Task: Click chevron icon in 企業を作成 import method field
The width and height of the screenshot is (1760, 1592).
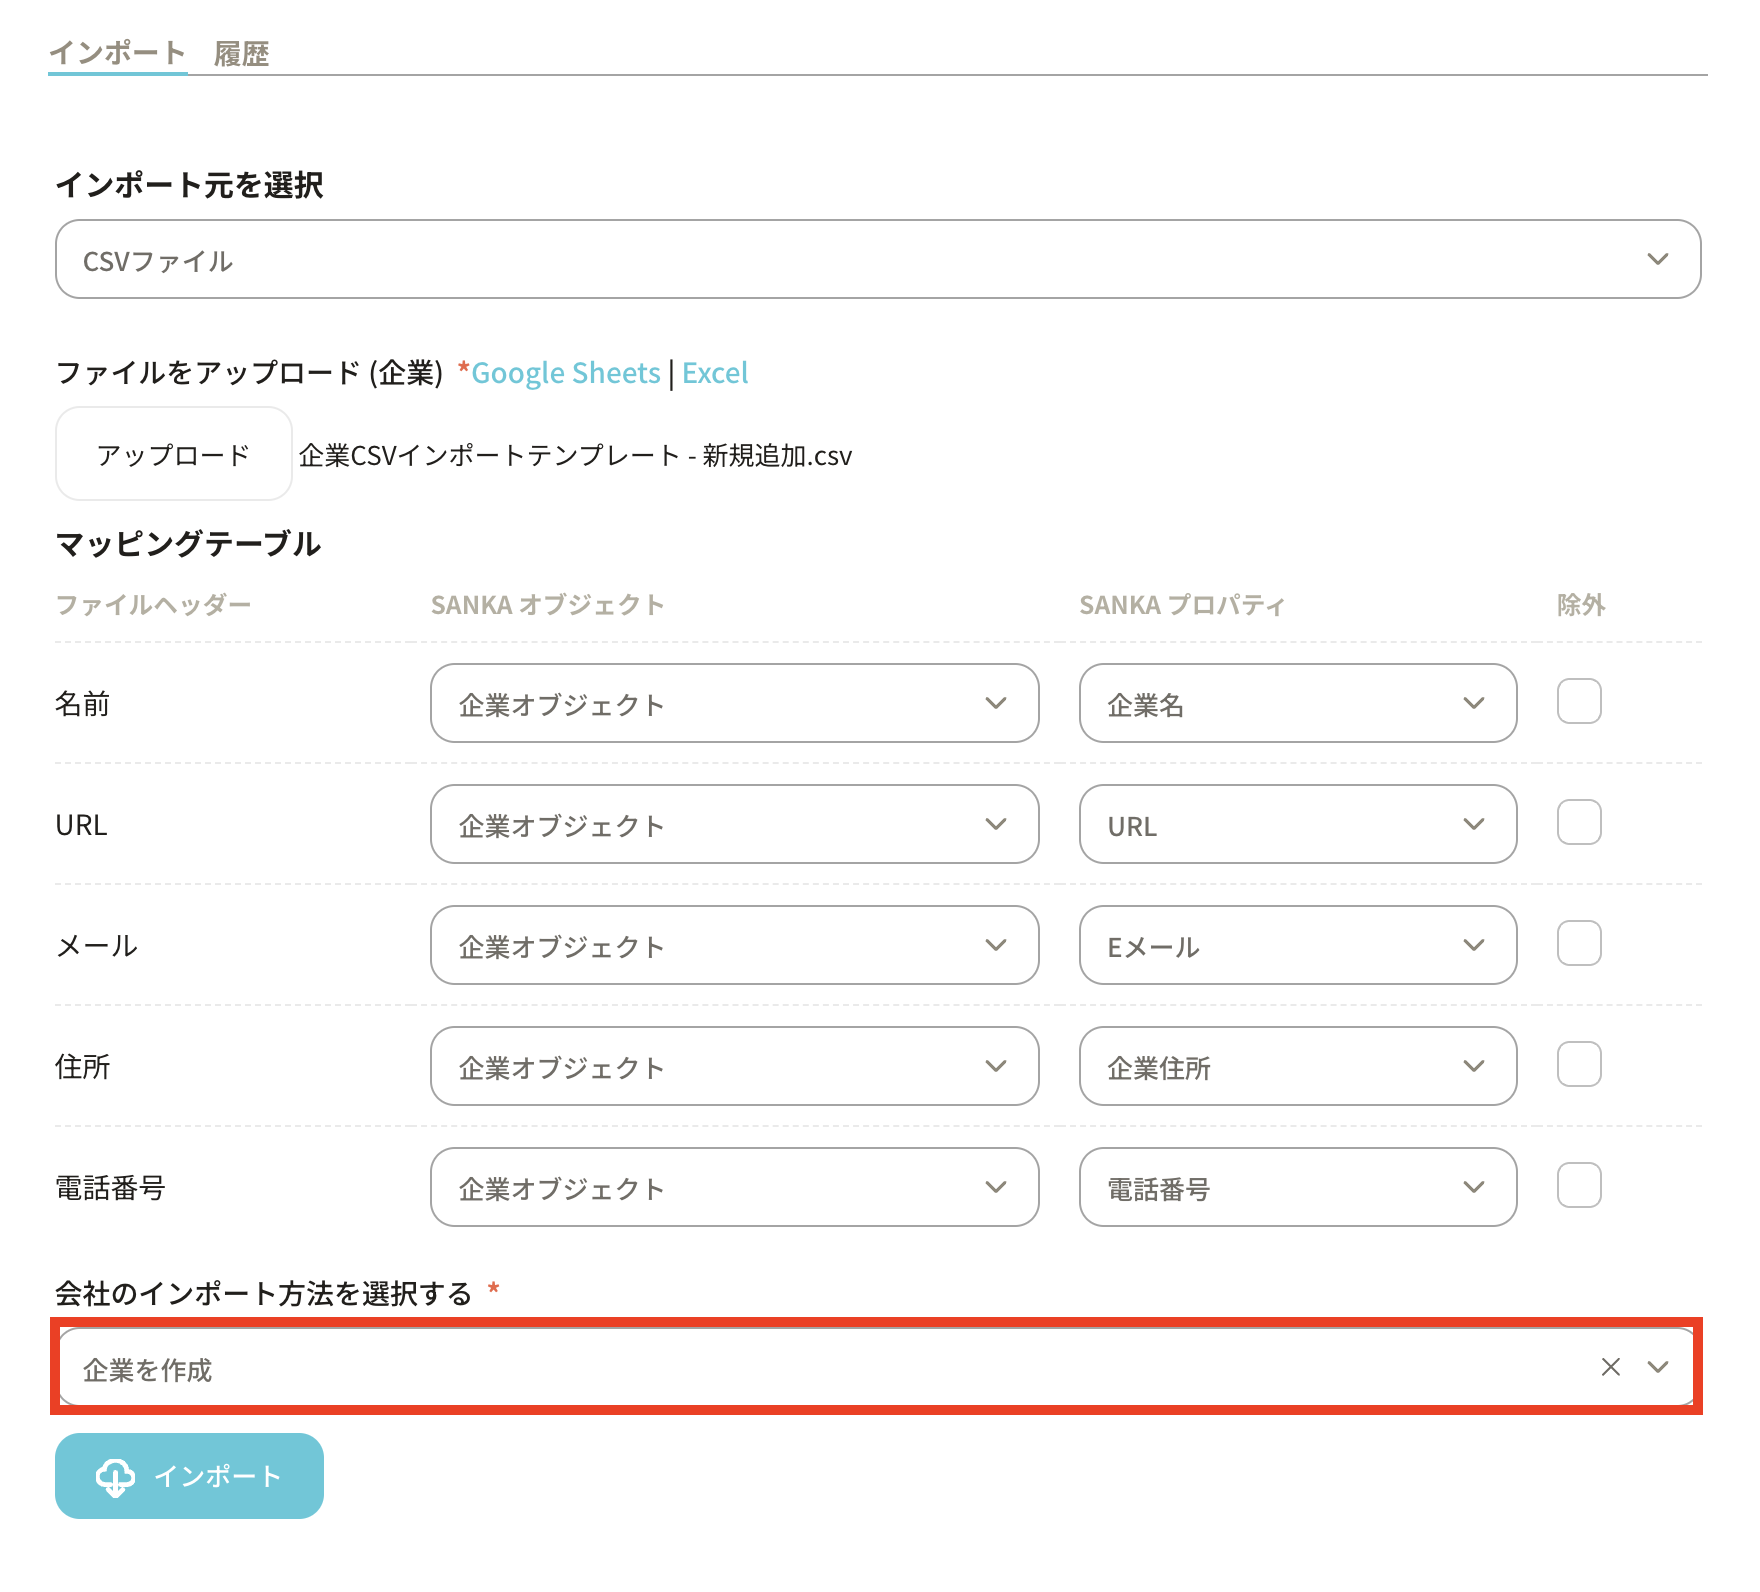Action: pos(1658,1367)
